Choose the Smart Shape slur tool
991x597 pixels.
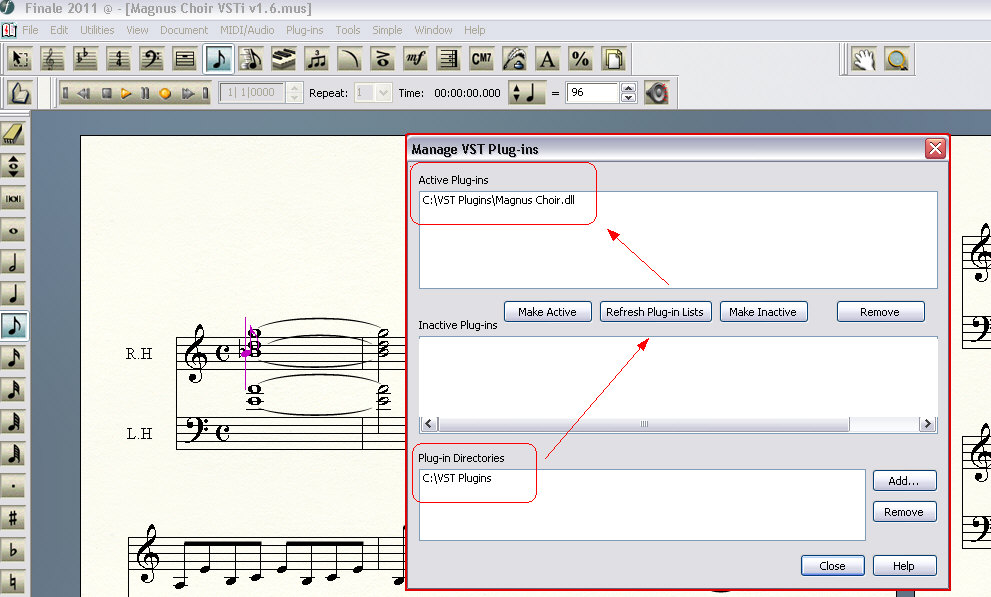[350, 59]
